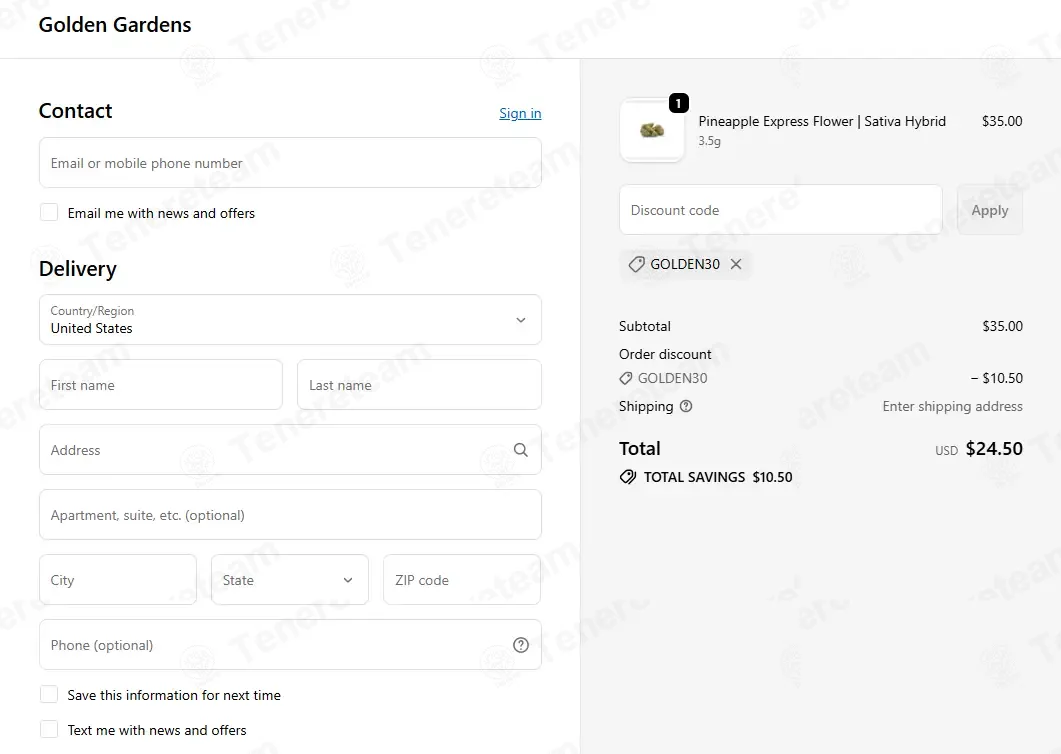The image size is (1061, 754).
Task: Focus the Discount code field
Action: coord(781,210)
